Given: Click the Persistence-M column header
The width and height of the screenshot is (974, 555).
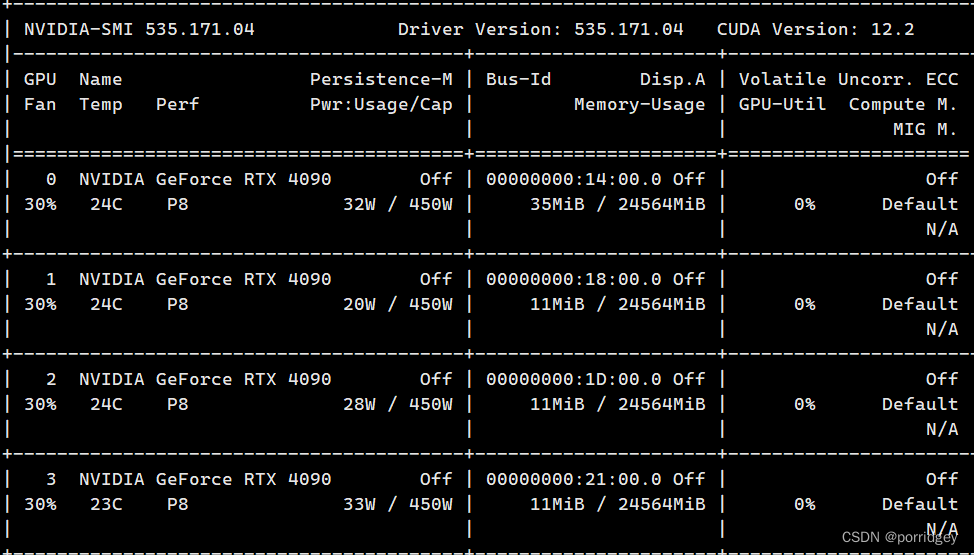Looking at the screenshot, I should coord(381,80).
